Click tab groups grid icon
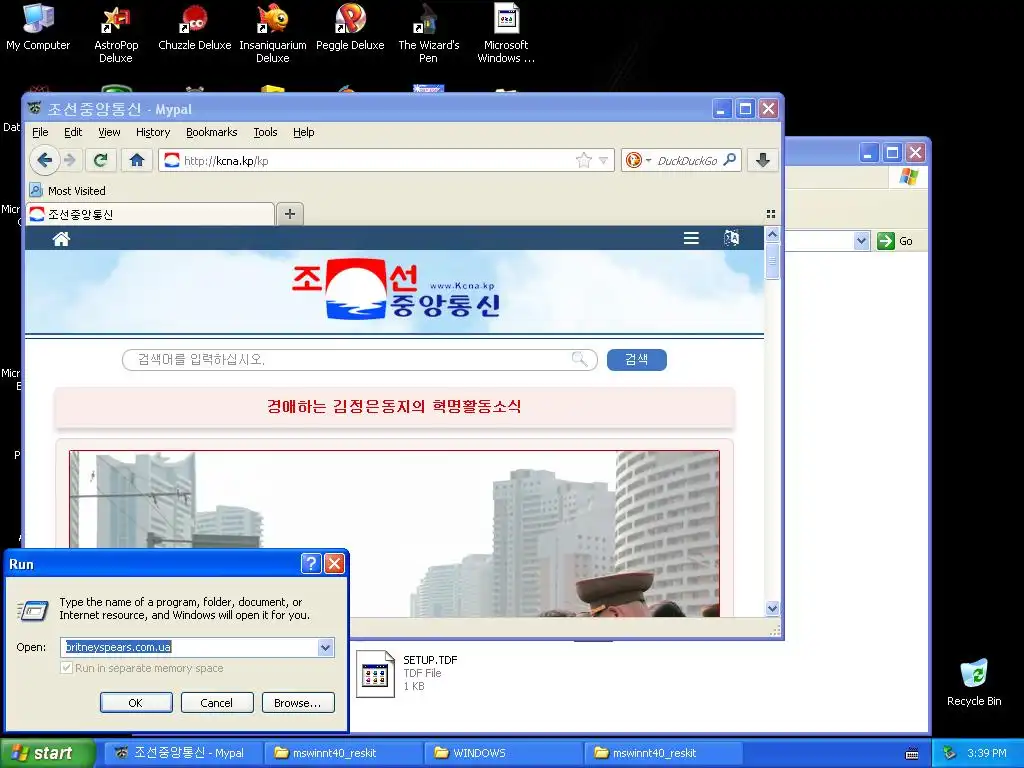 (771, 214)
